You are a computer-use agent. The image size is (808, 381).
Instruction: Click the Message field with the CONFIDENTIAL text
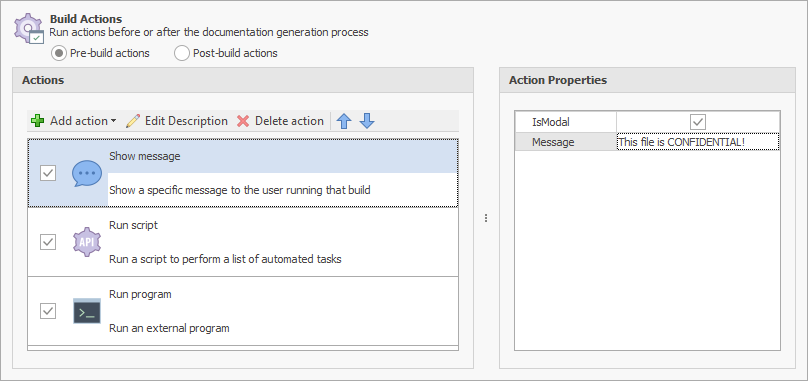(698, 142)
